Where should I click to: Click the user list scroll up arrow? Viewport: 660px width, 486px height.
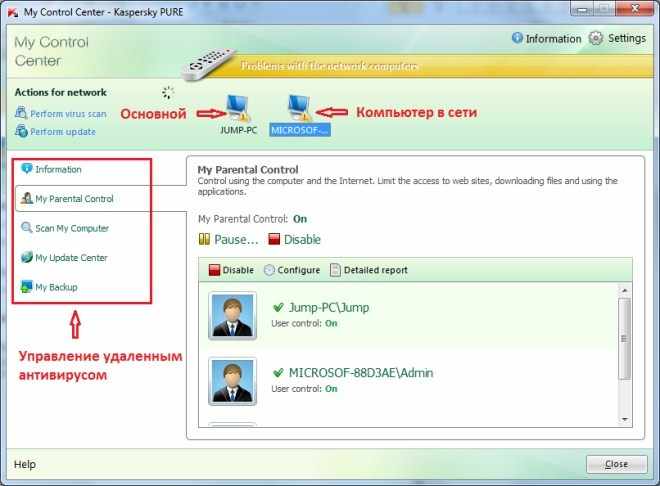(x=625, y=290)
